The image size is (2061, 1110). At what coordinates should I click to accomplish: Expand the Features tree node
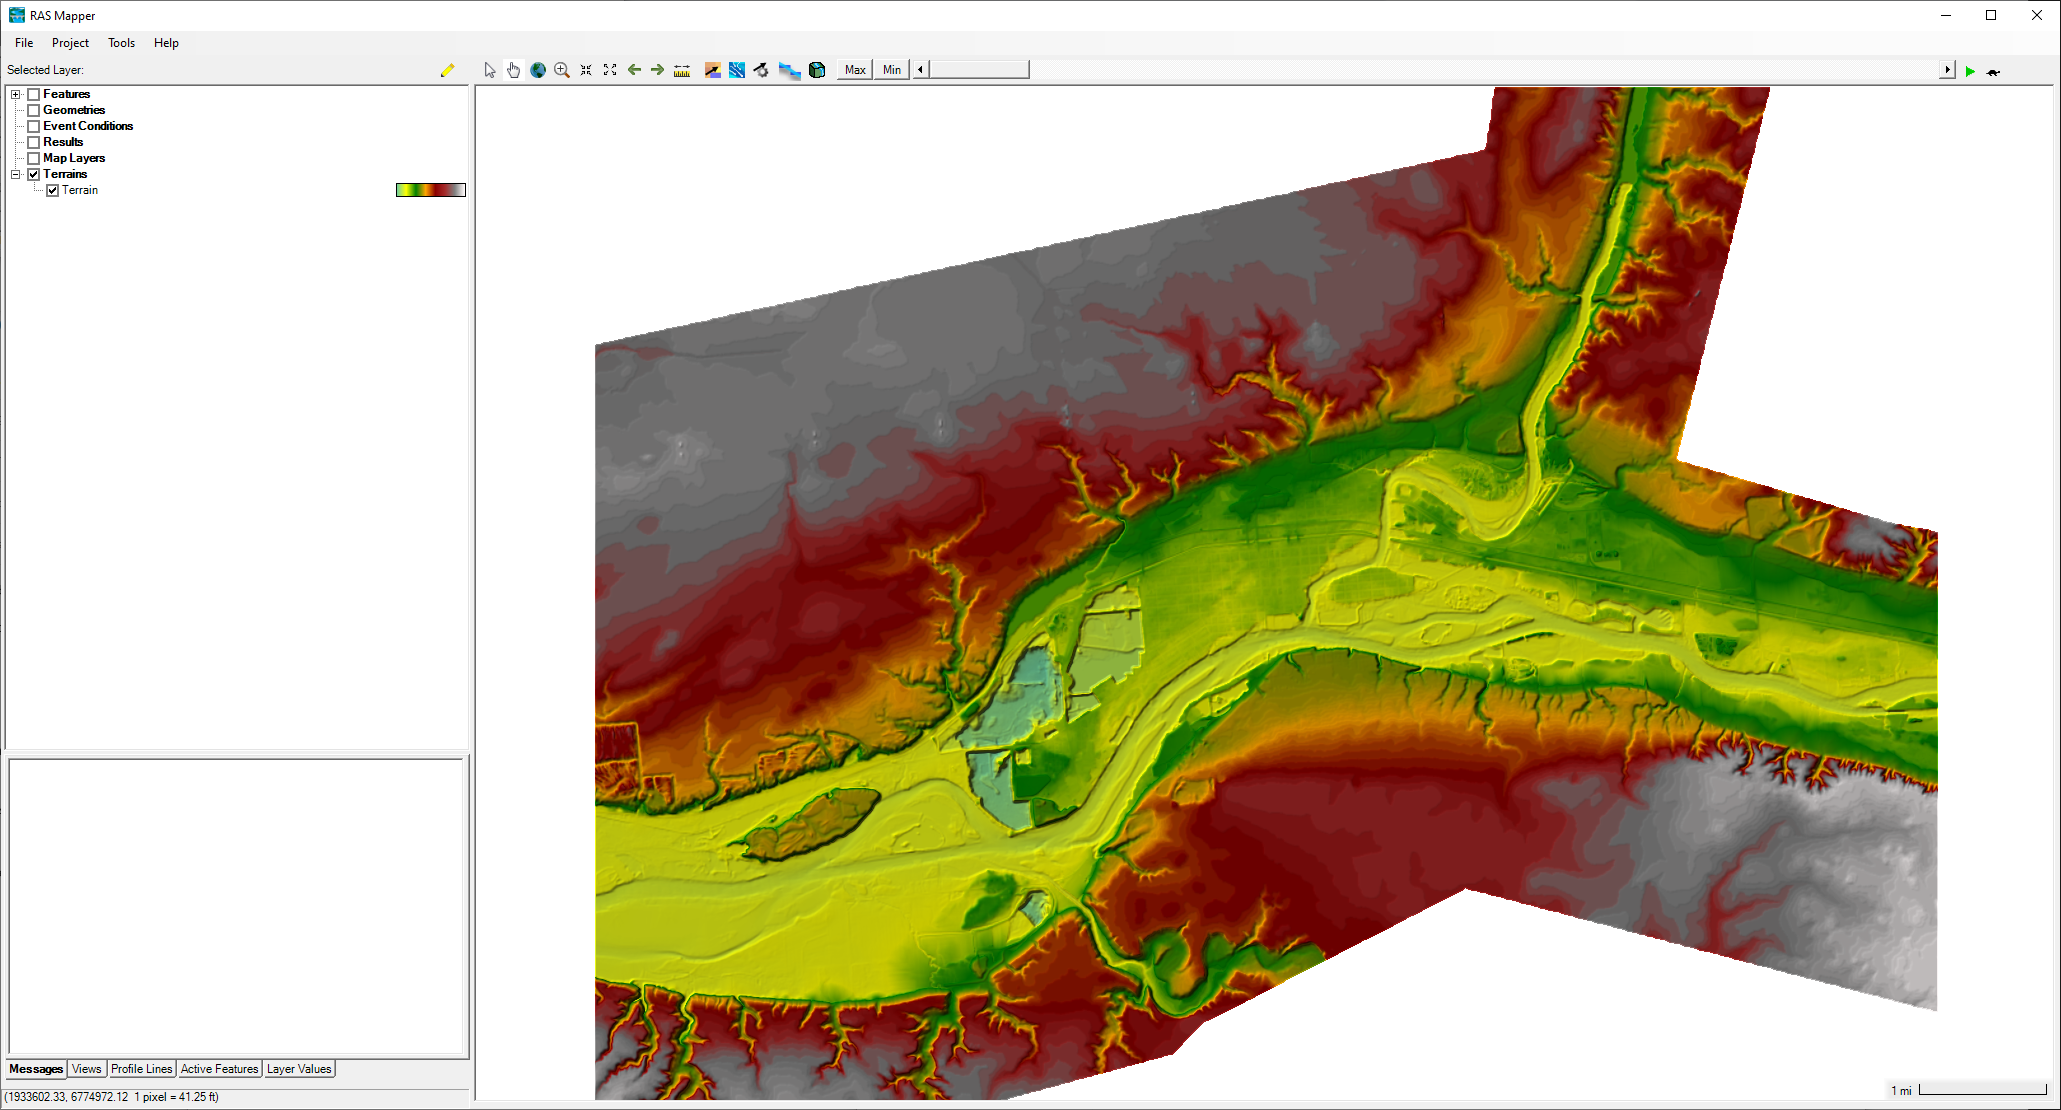(x=16, y=94)
